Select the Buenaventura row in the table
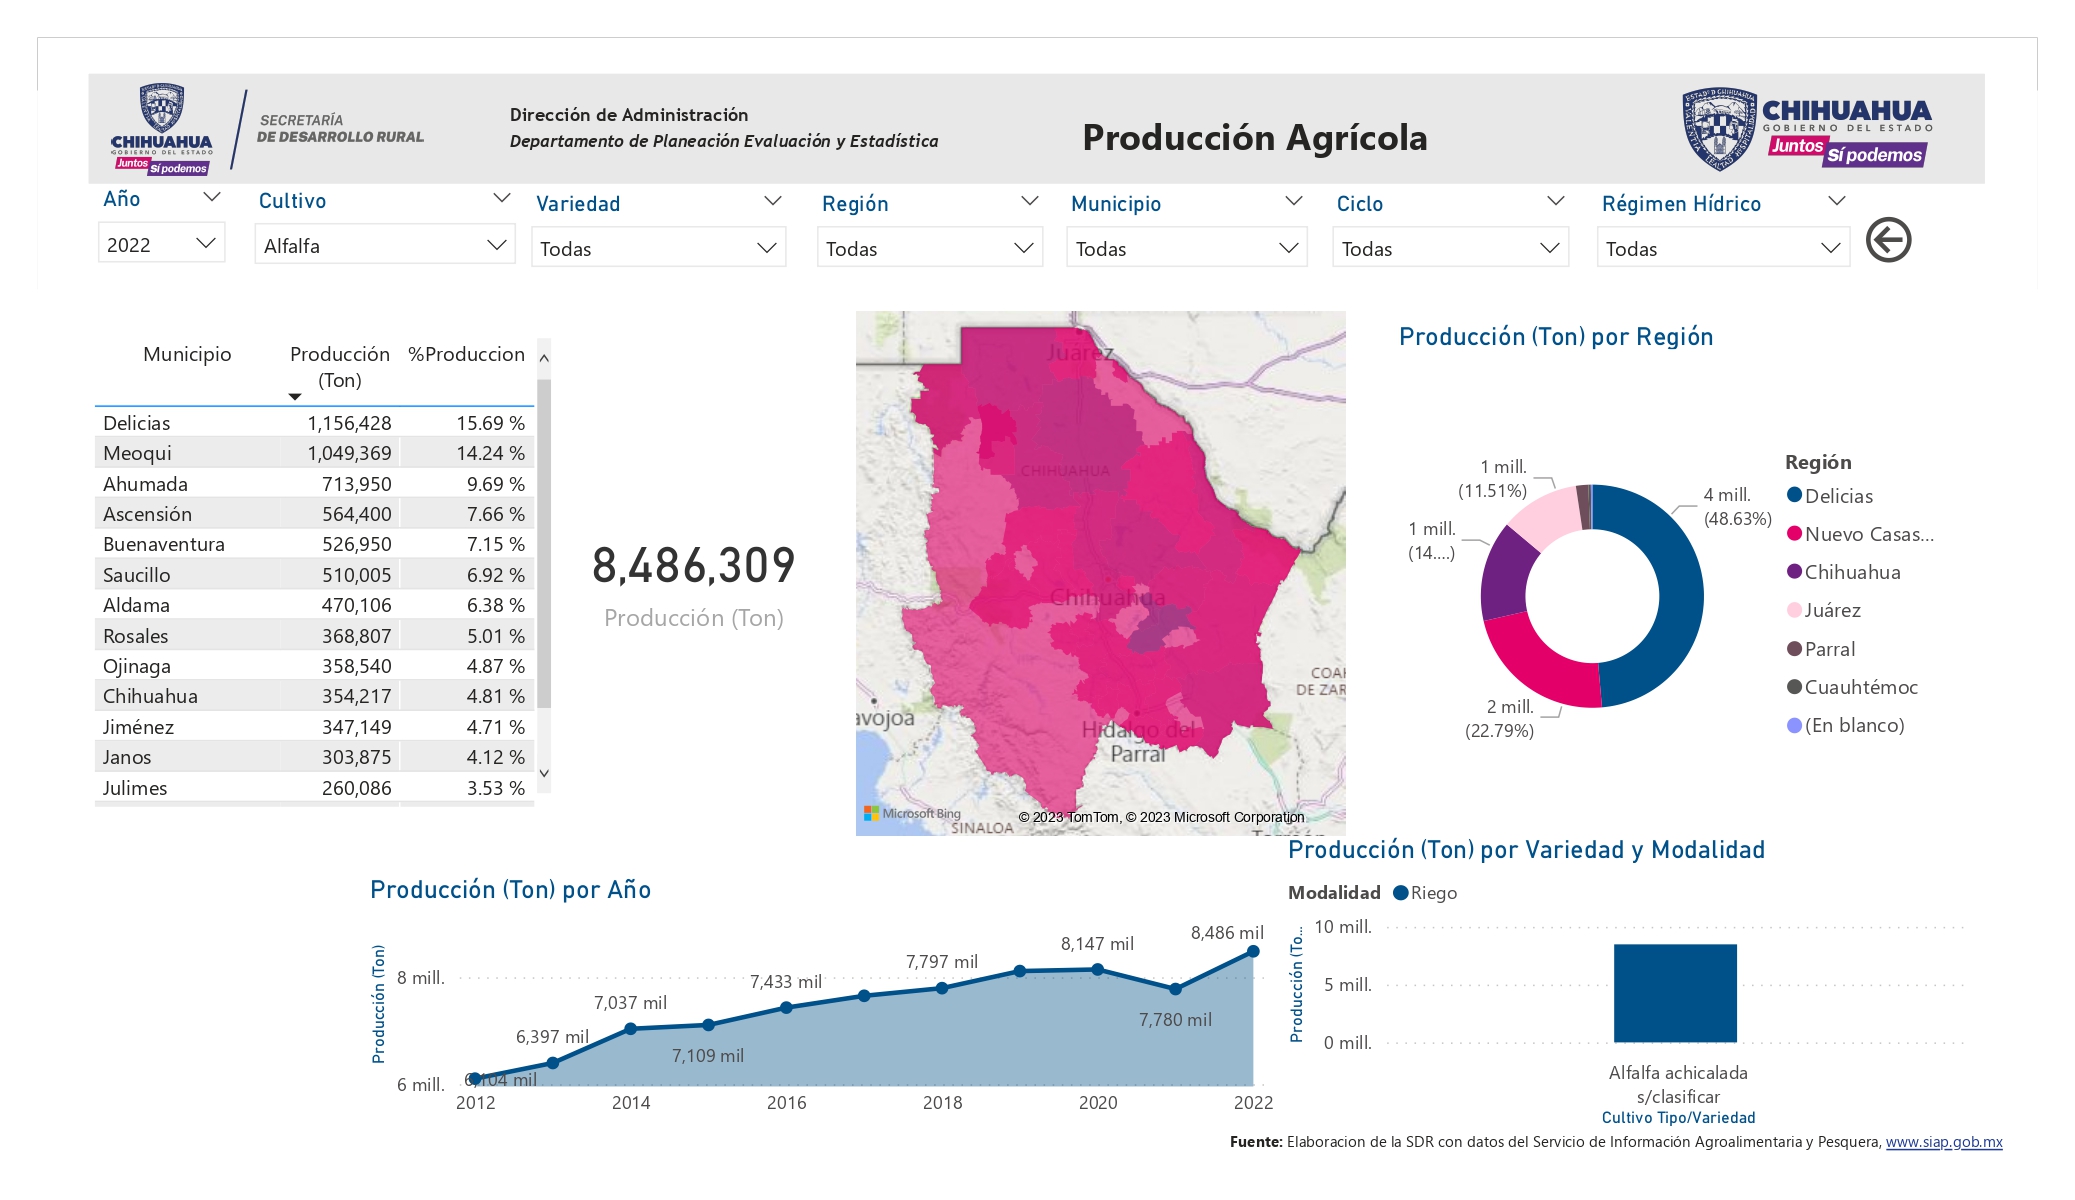This screenshot has width=2075, height=1200. 314,544
